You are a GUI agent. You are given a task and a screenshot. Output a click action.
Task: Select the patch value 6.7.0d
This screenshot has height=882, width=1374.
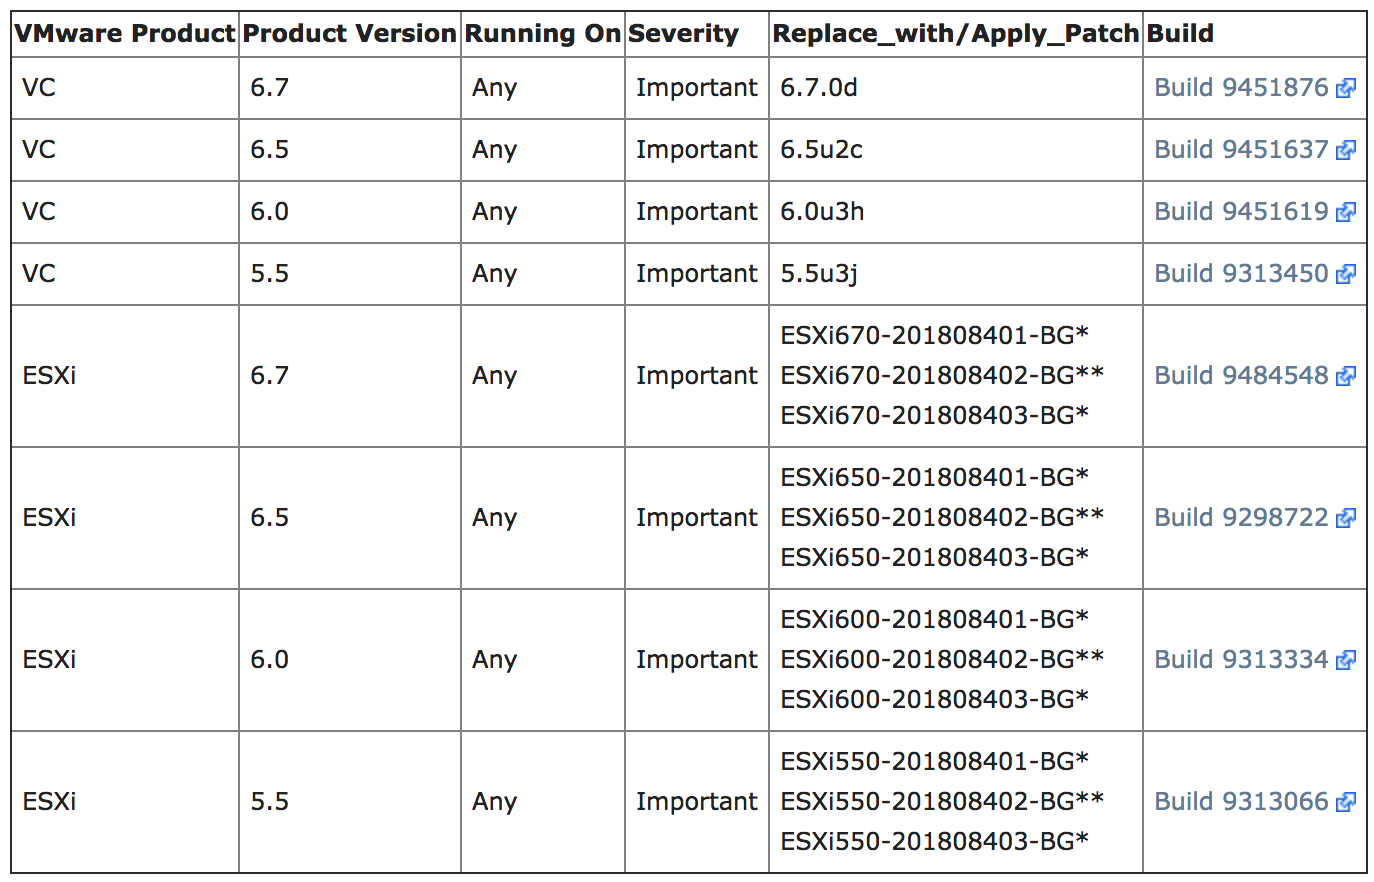819,88
